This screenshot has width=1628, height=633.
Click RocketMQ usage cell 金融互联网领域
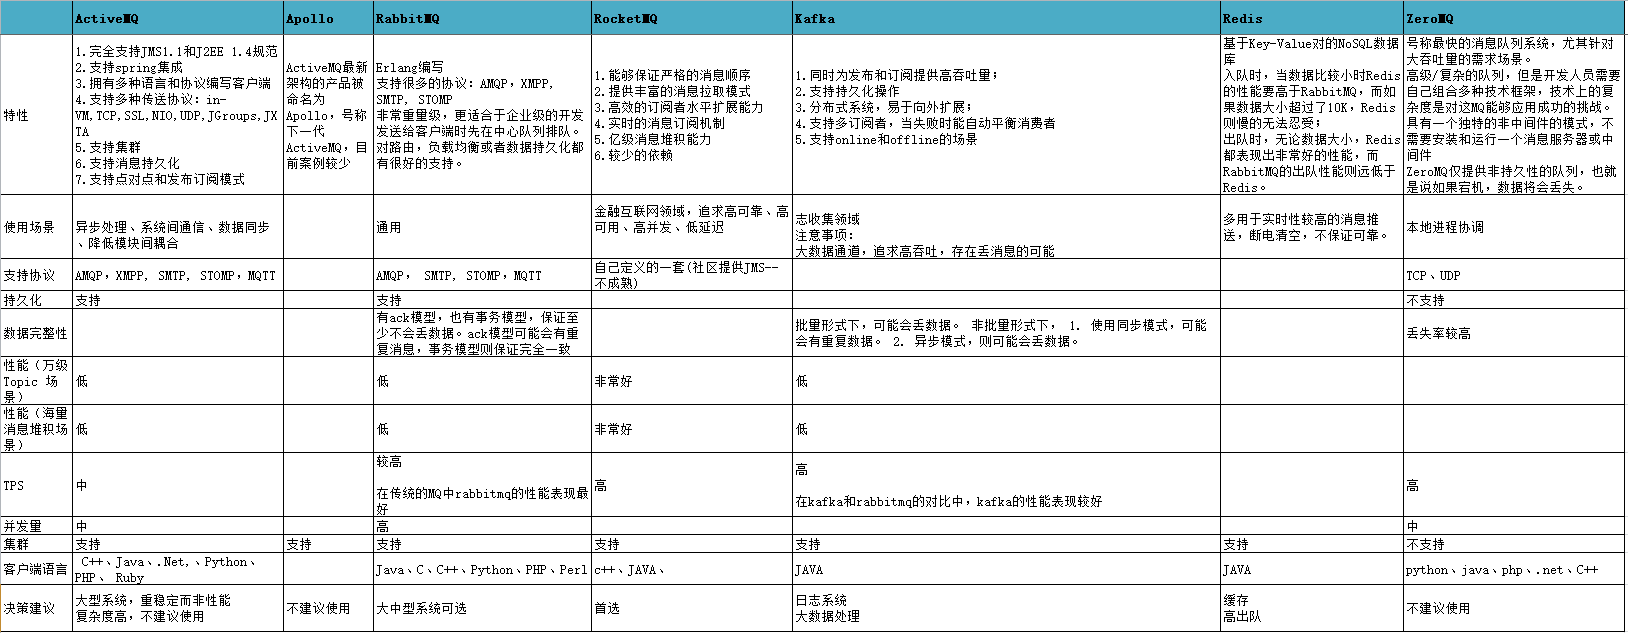pyautogui.click(x=692, y=227)
